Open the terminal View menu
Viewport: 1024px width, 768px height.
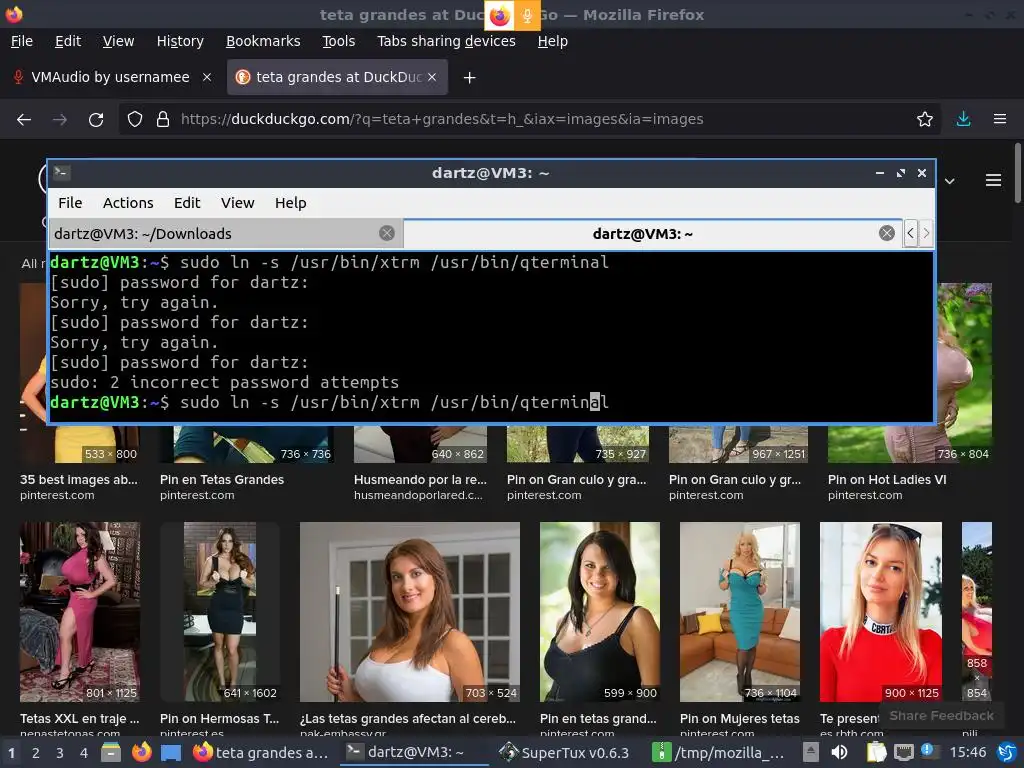(x=238, y=203)
